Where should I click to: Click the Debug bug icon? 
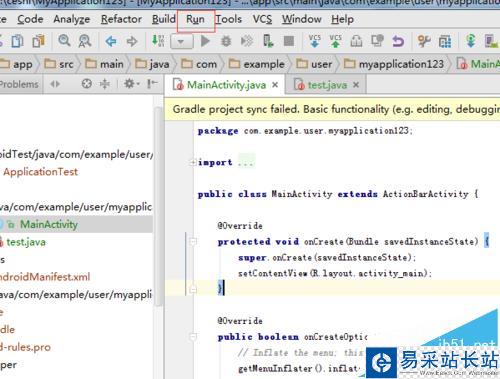point(226,41)
